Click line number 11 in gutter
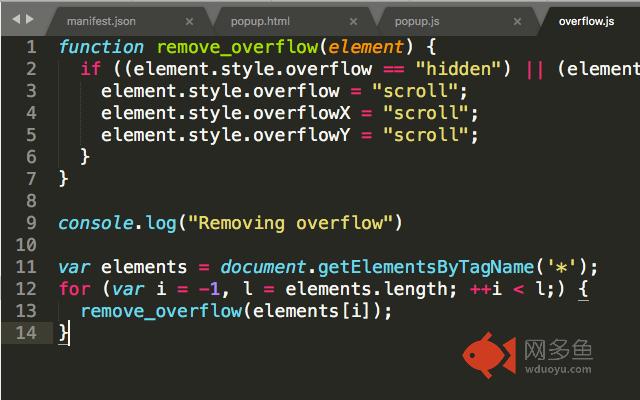The image size is (640, 400). pos(26,267)
